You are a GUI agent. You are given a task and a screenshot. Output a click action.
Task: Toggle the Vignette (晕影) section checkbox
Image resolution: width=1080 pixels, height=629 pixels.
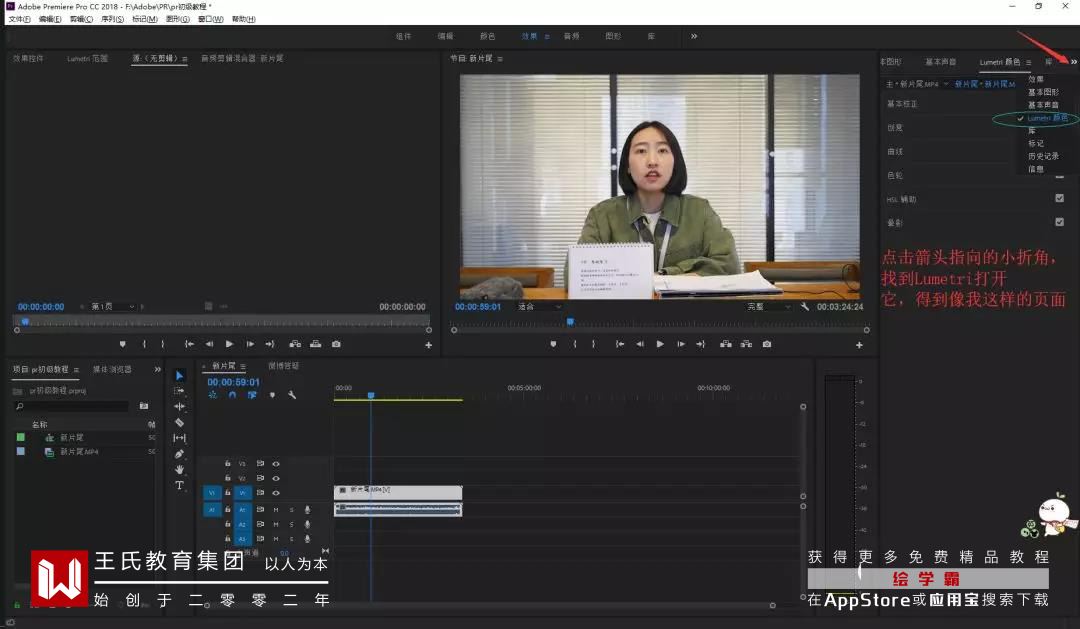point(1059,222)
